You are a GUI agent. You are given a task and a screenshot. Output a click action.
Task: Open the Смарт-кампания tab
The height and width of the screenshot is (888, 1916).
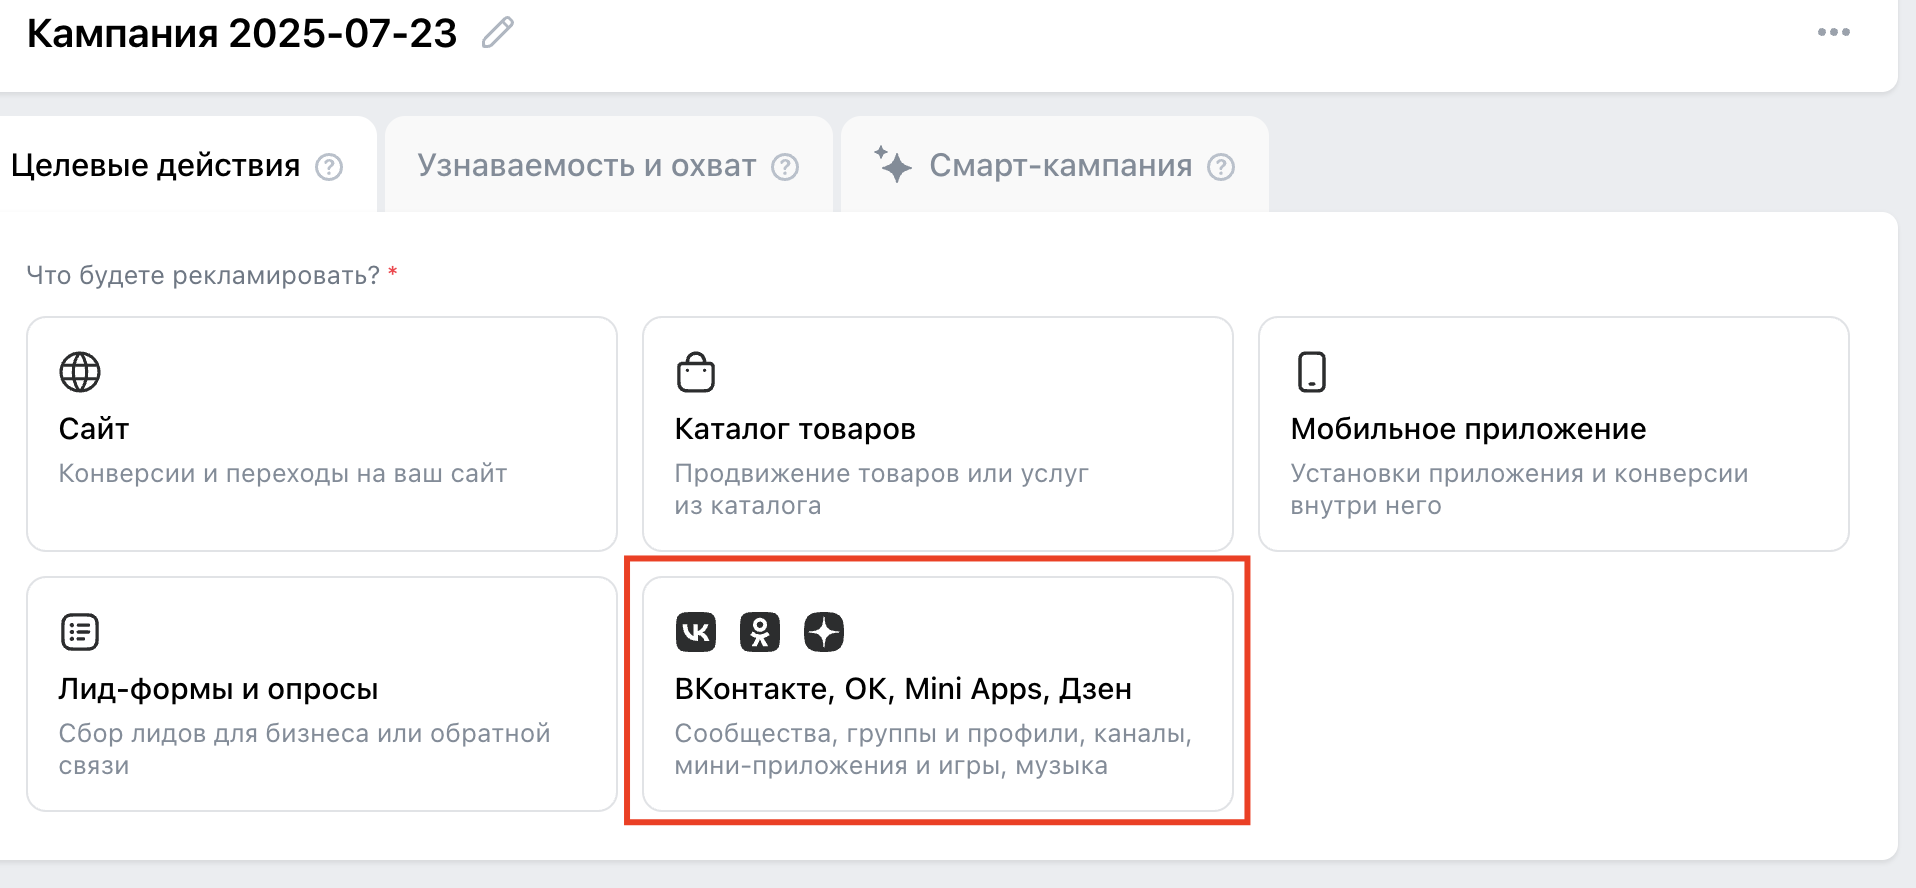click(1060, 166)
